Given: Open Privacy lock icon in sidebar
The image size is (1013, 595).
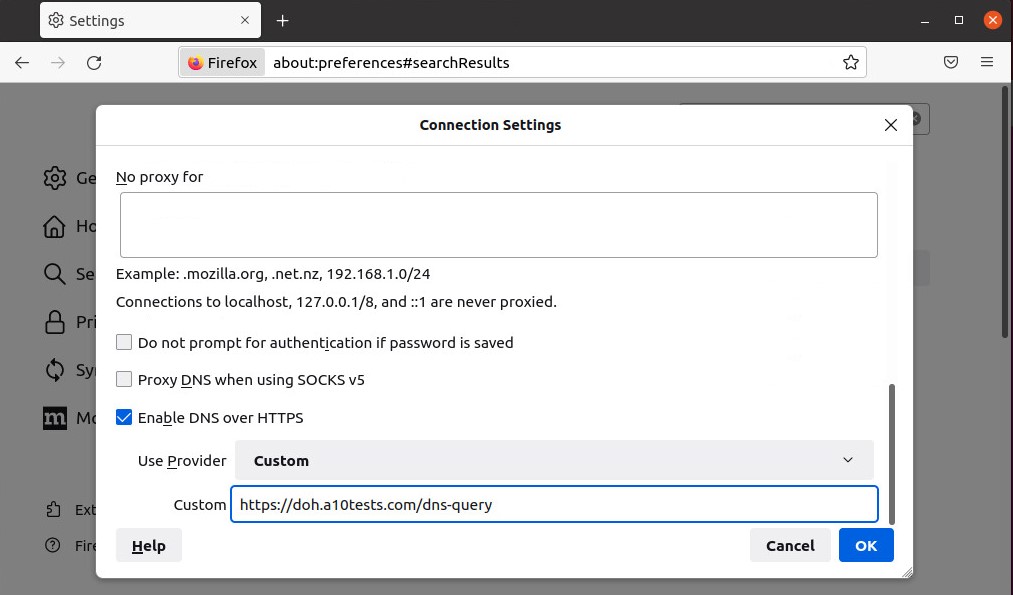Looking at the screenshot, I should [x=55, y=322].
